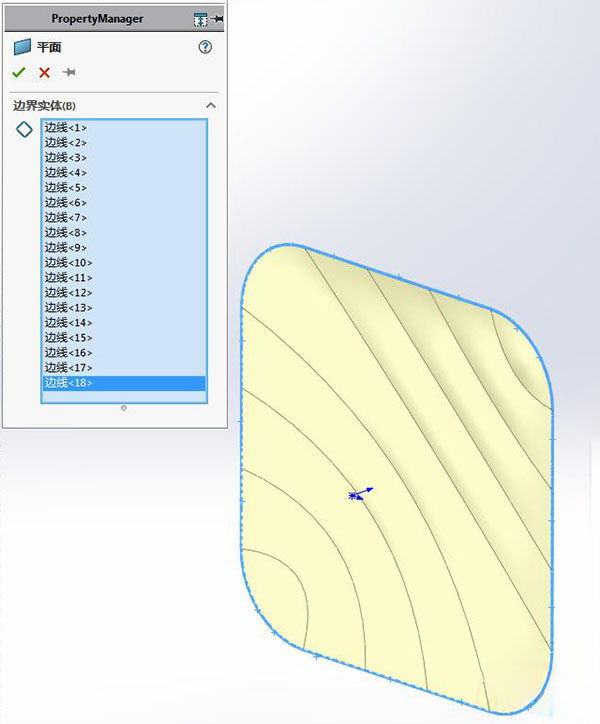The image size is (600, 724).
Task: Pin the PropertyManager with pushpin below title
Action: 69,72
